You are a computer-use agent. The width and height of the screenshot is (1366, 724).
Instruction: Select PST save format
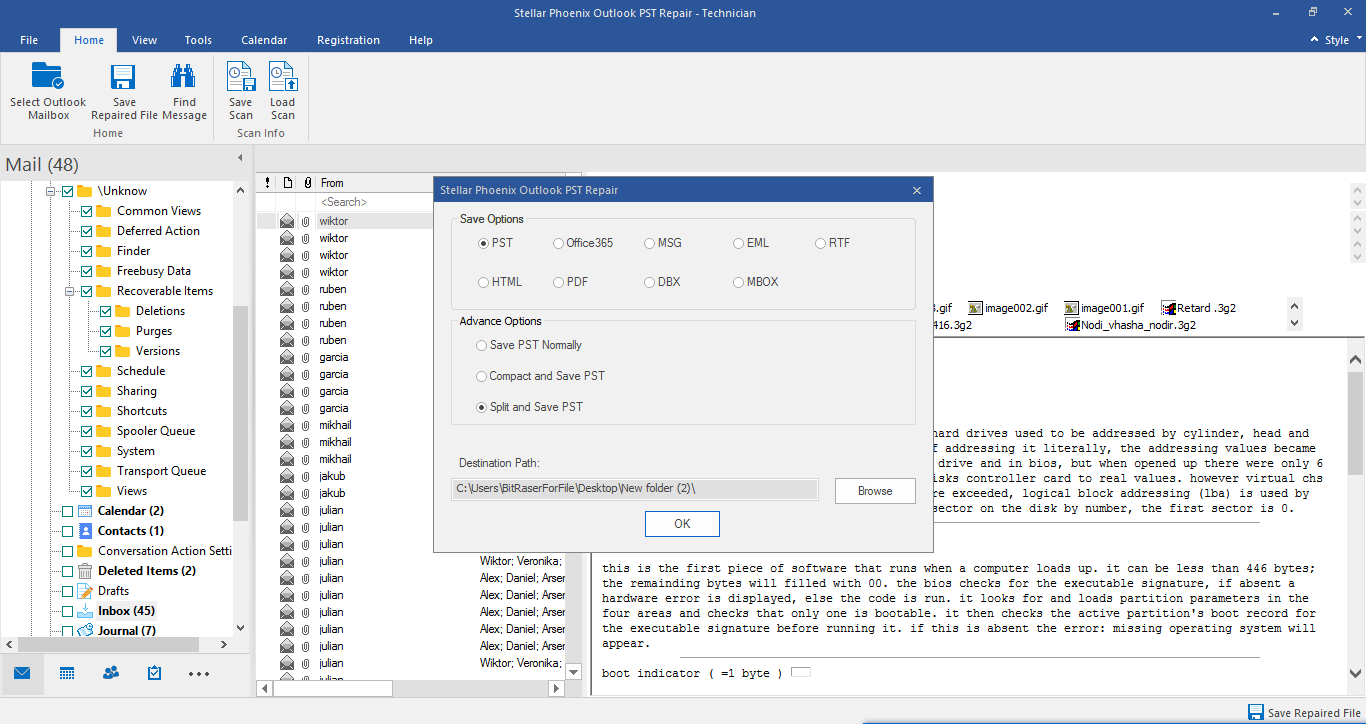point(495,243)
